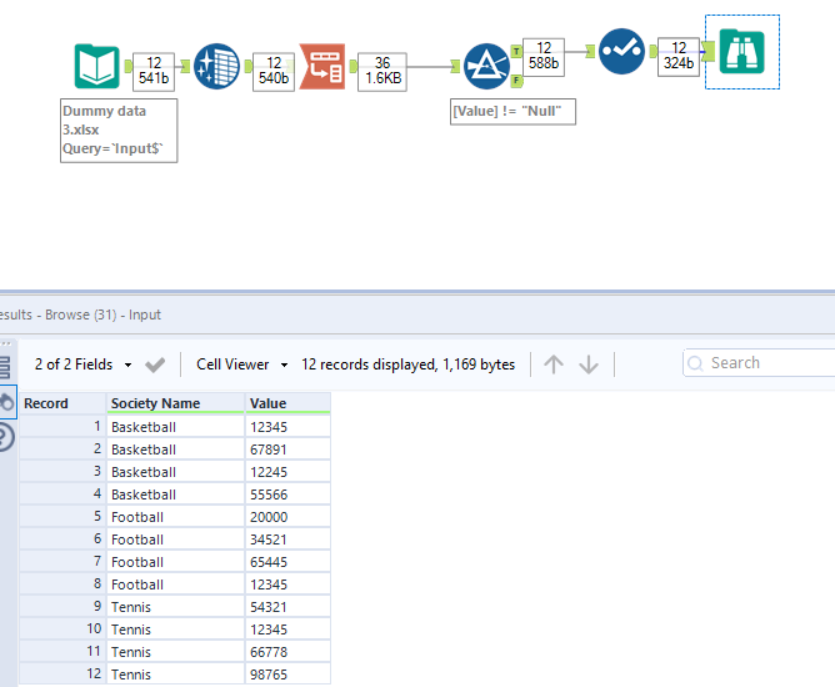Open the Dummy data Input Data tool
Viewport: 835px width, 687px height.
96,64
